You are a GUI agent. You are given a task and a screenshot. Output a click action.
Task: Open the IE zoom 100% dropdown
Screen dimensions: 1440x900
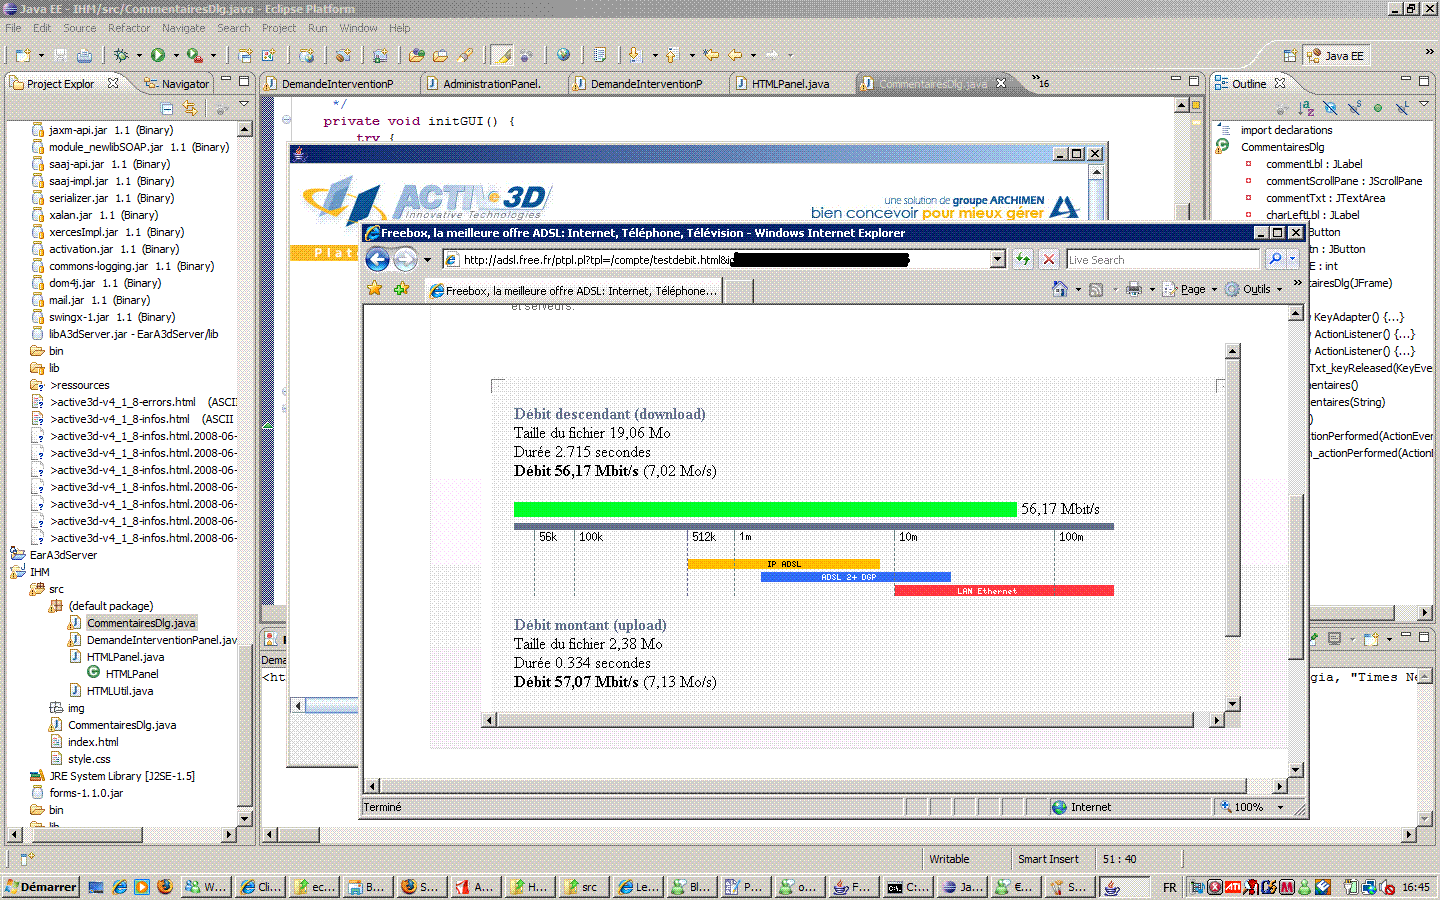tap(1280, 807)
